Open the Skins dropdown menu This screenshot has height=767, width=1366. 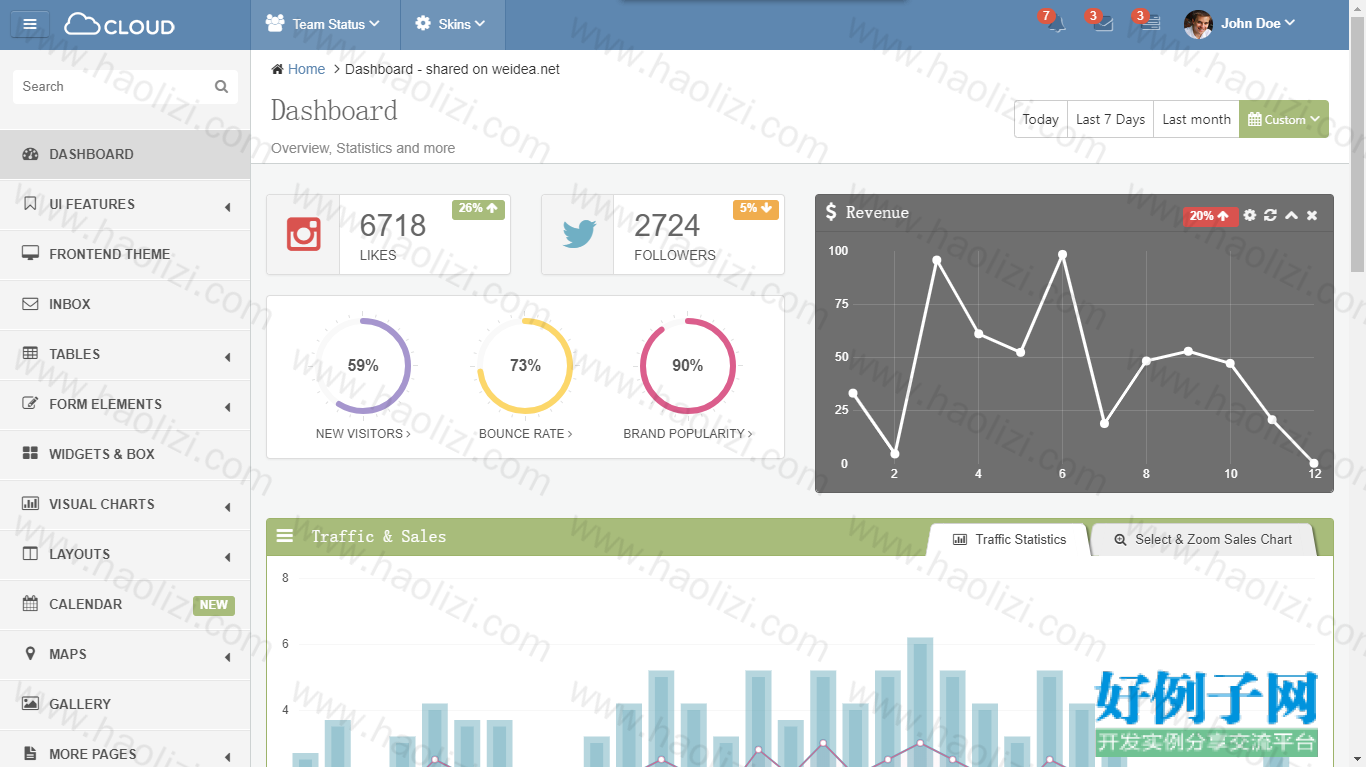452,24
